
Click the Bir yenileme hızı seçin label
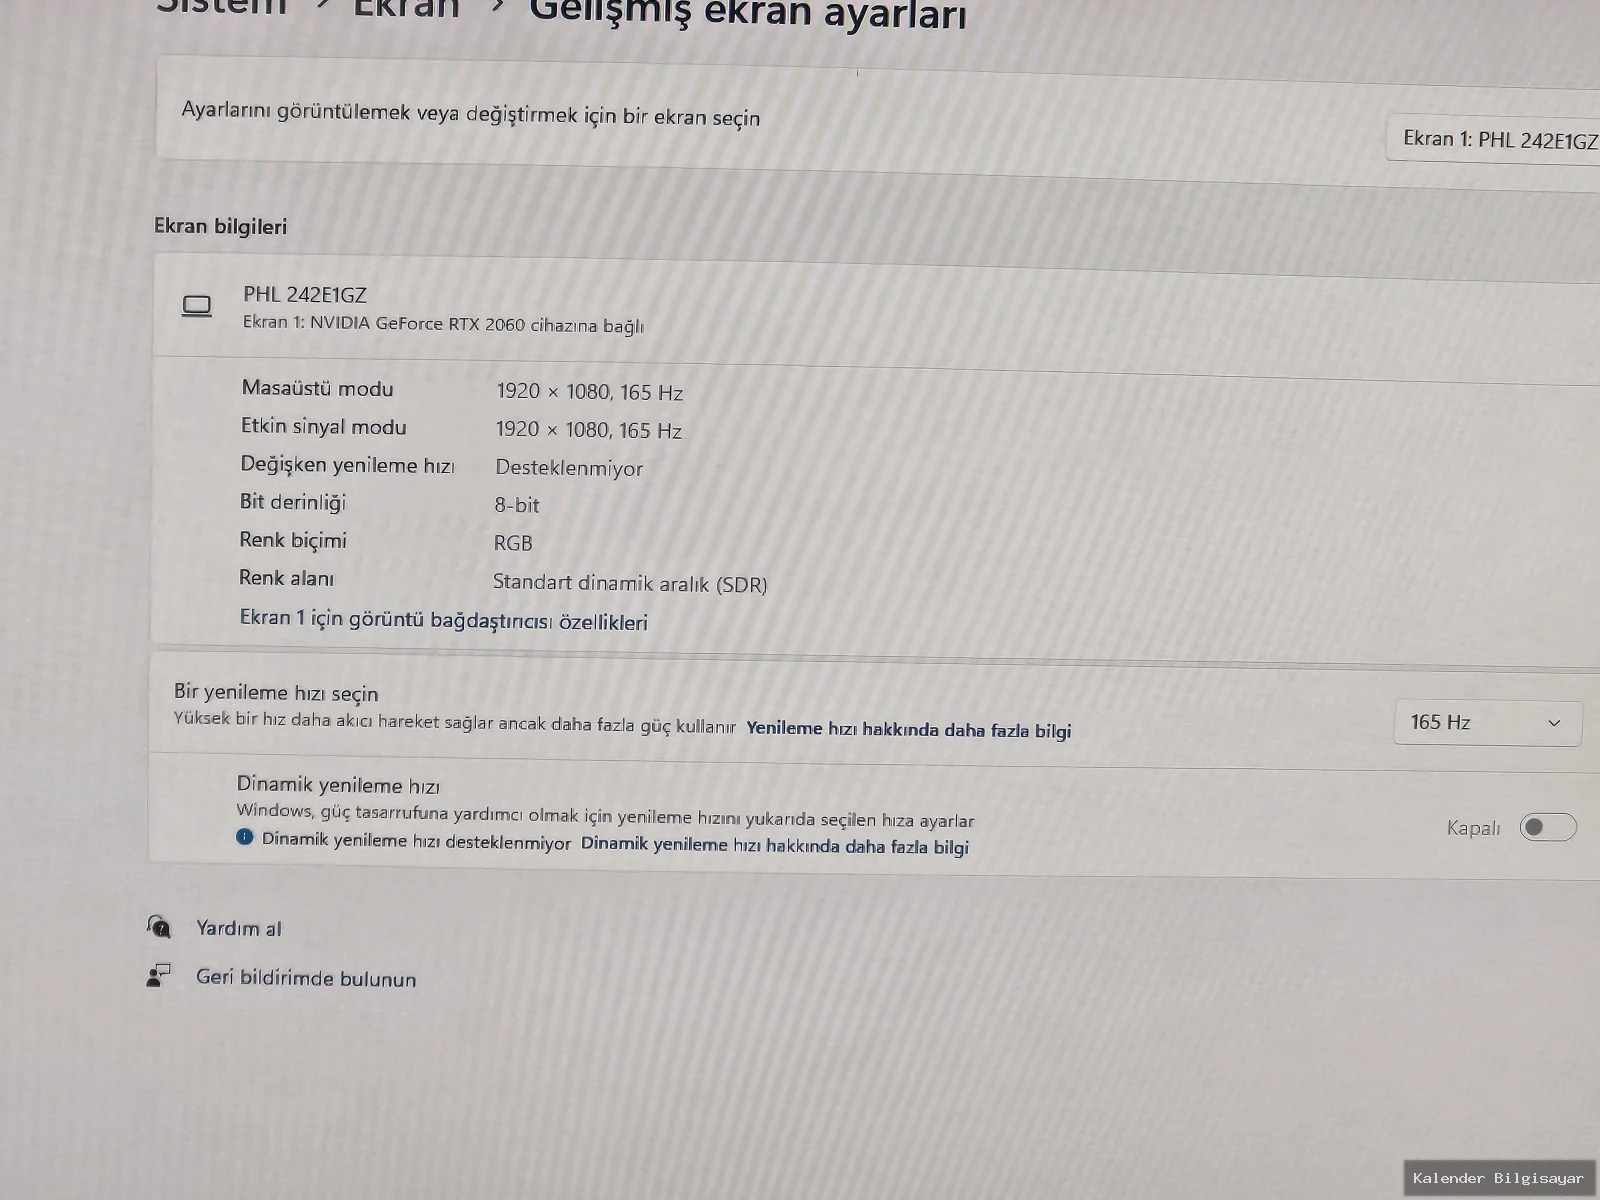click(x=276, y=692)
